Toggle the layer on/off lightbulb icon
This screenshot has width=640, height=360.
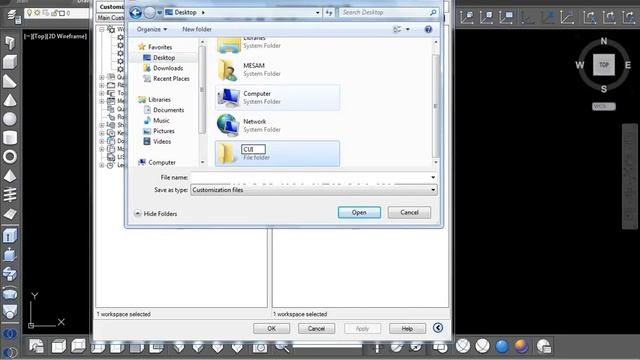pos(29,13)
